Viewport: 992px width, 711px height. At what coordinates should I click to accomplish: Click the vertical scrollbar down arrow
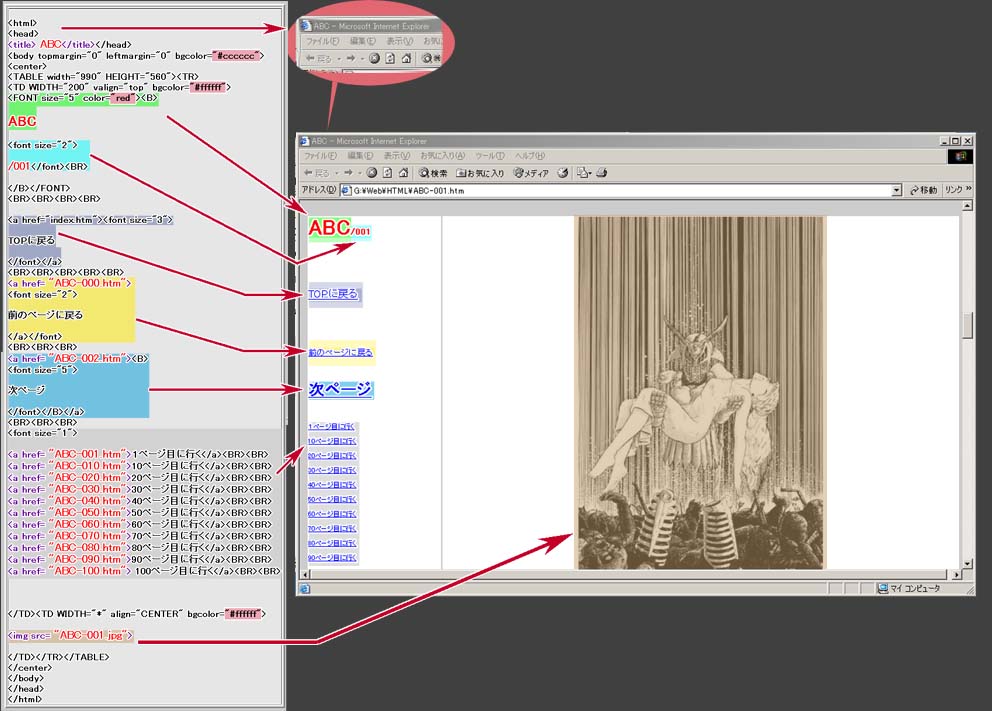(967, 564)
